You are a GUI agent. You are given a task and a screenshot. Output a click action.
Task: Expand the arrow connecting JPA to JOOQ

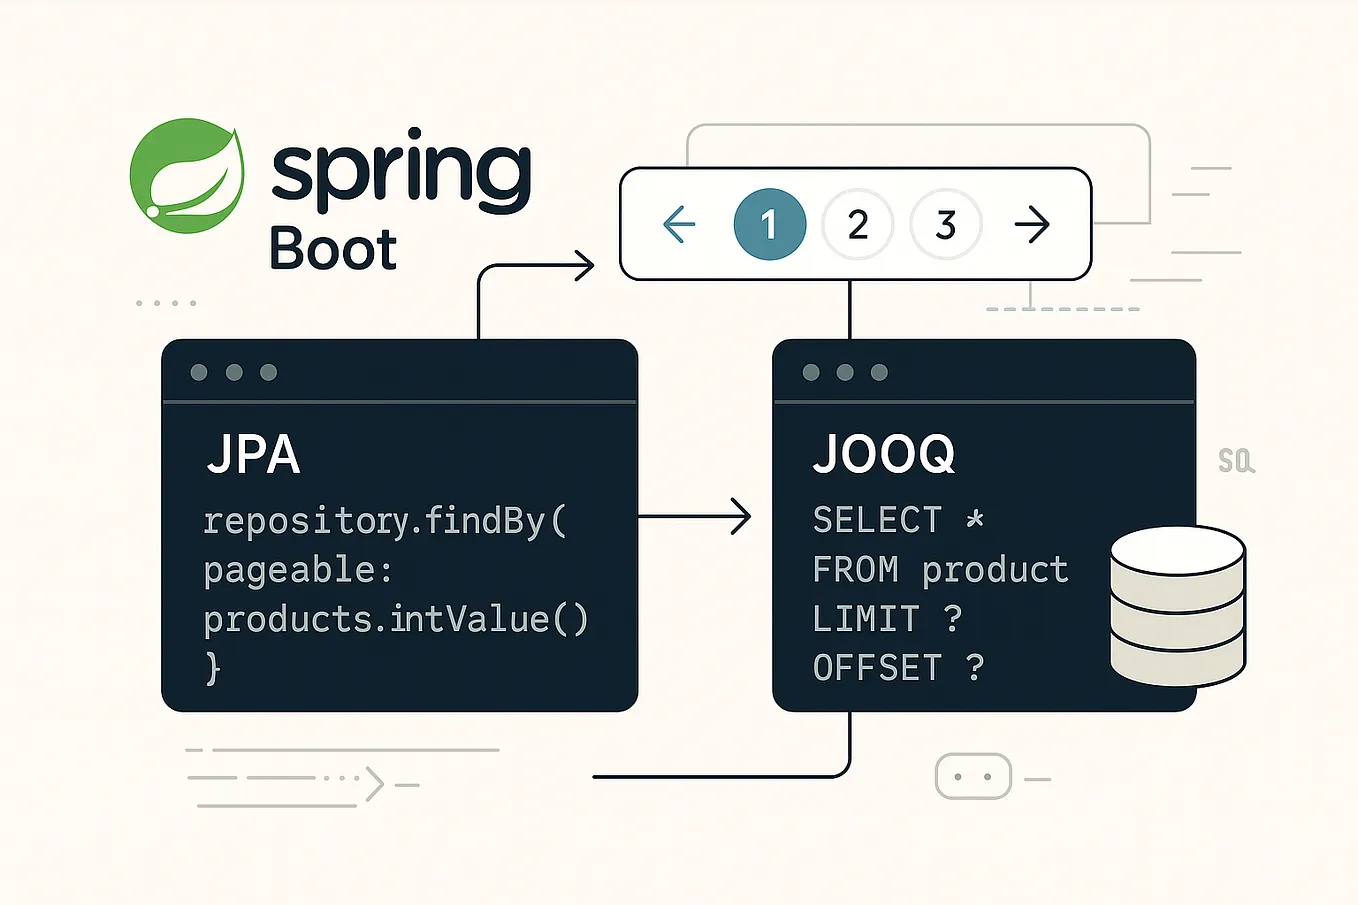[x=695, y=517]
